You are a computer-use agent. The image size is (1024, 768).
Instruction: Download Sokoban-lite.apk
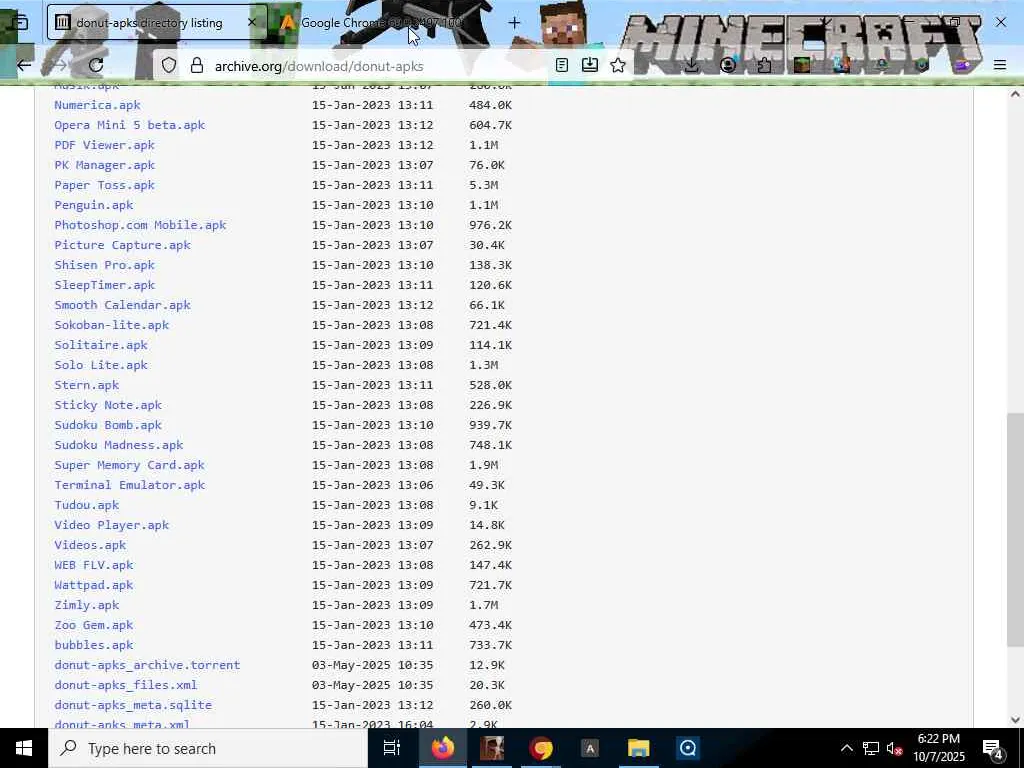112,325
